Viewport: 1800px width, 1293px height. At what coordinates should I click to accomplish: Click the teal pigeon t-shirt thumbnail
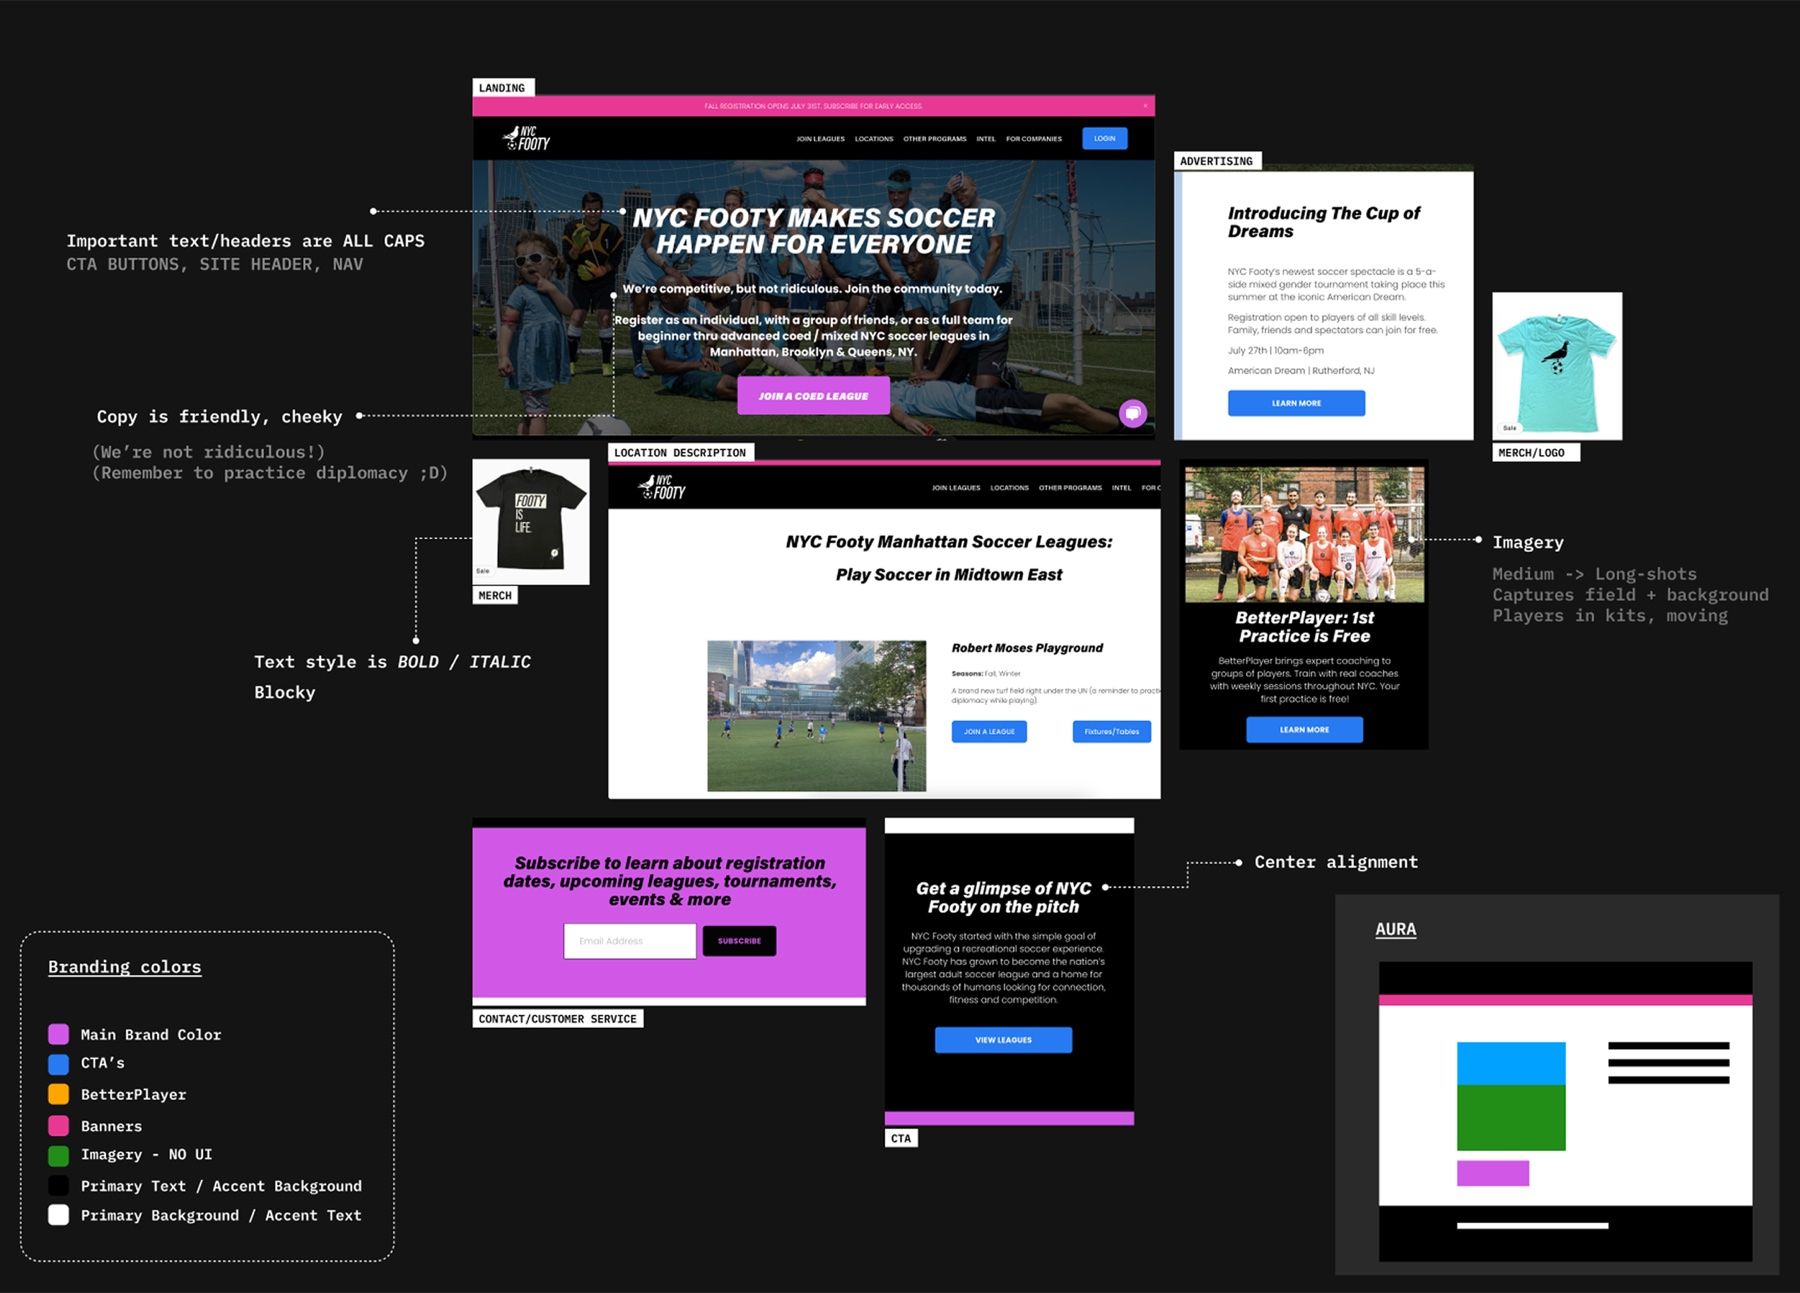pyautogui.click(x=1557, y=366)
